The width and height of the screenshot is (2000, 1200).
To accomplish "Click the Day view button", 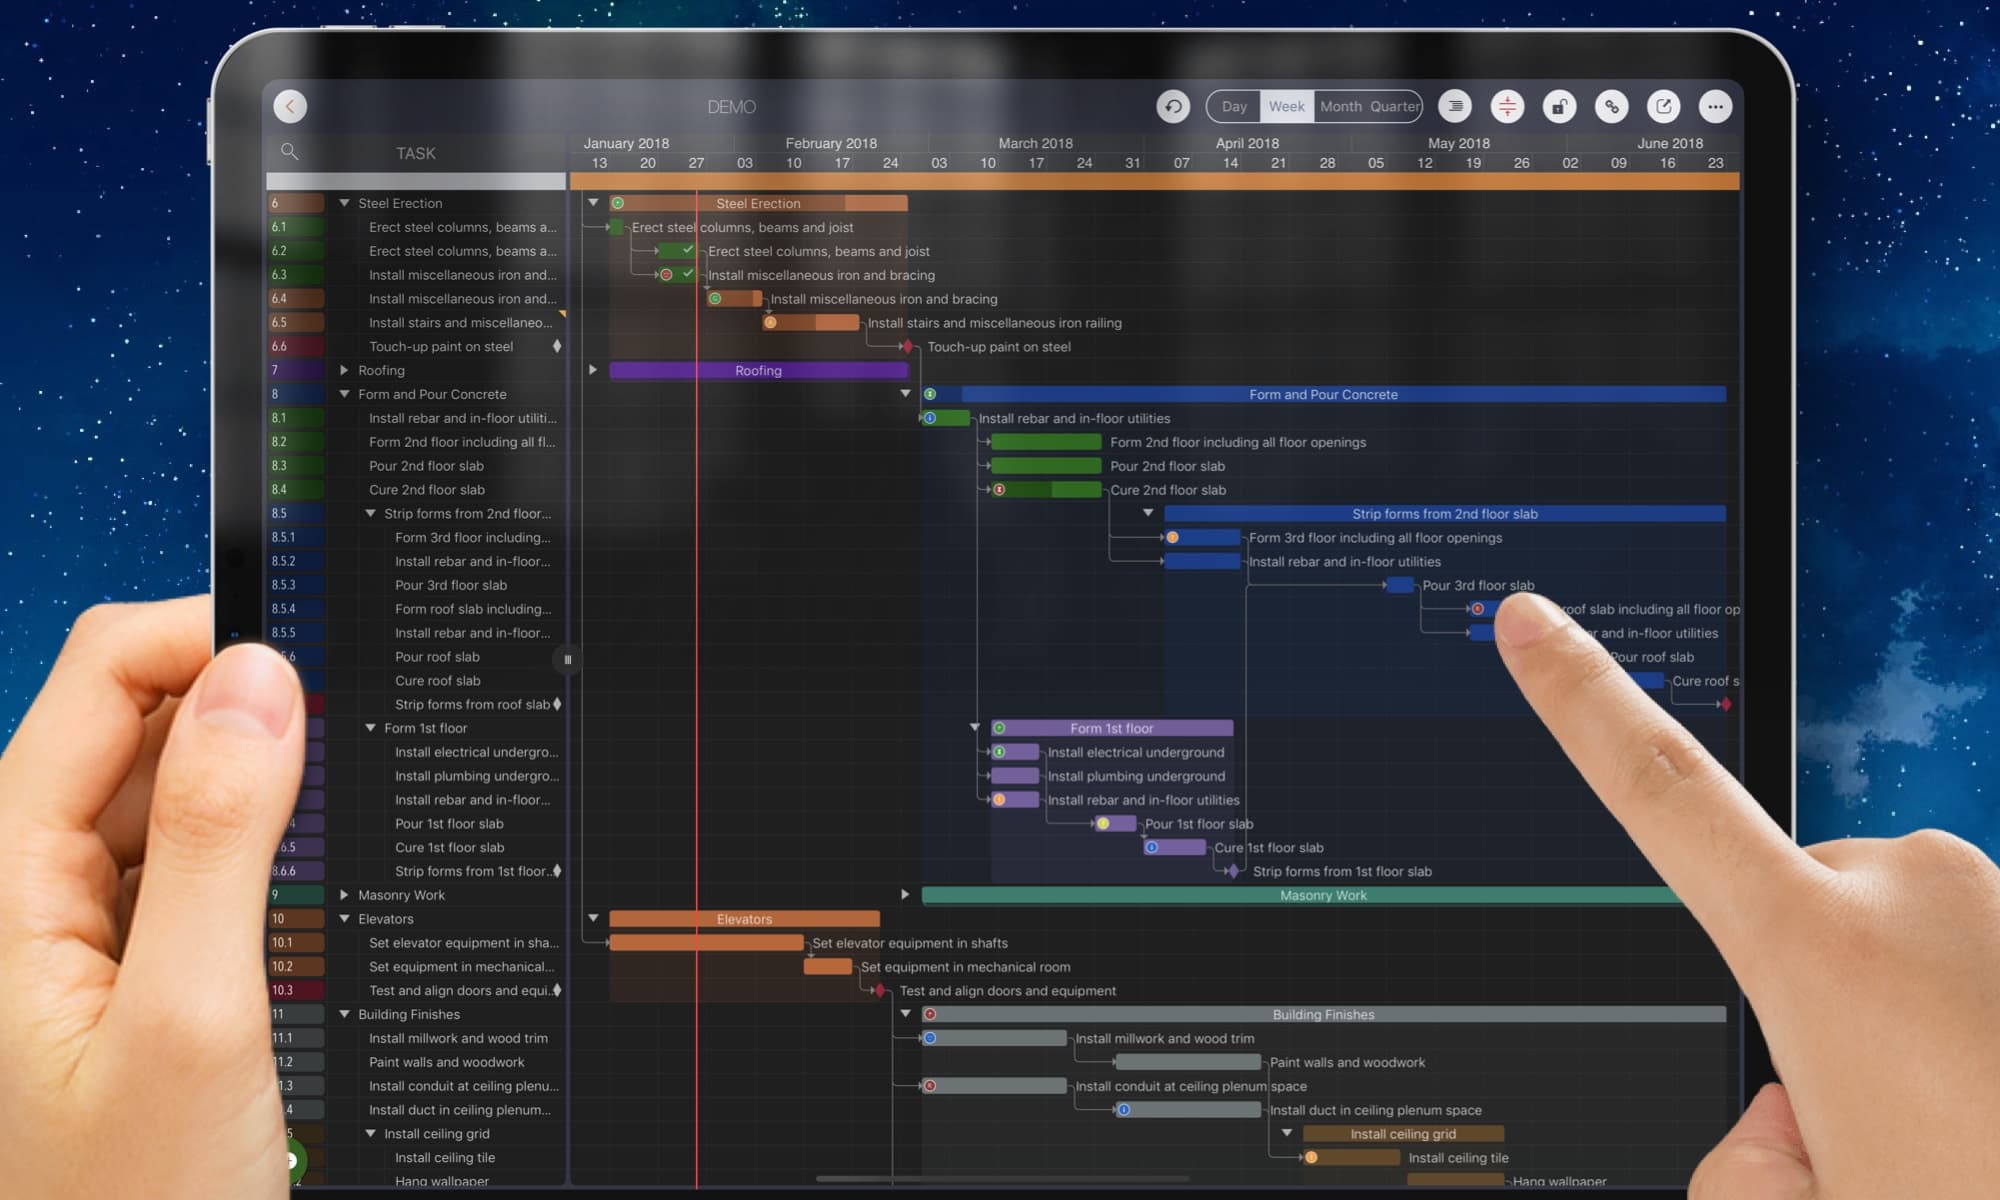I will pyautogui.click(x=1234, y=106).
